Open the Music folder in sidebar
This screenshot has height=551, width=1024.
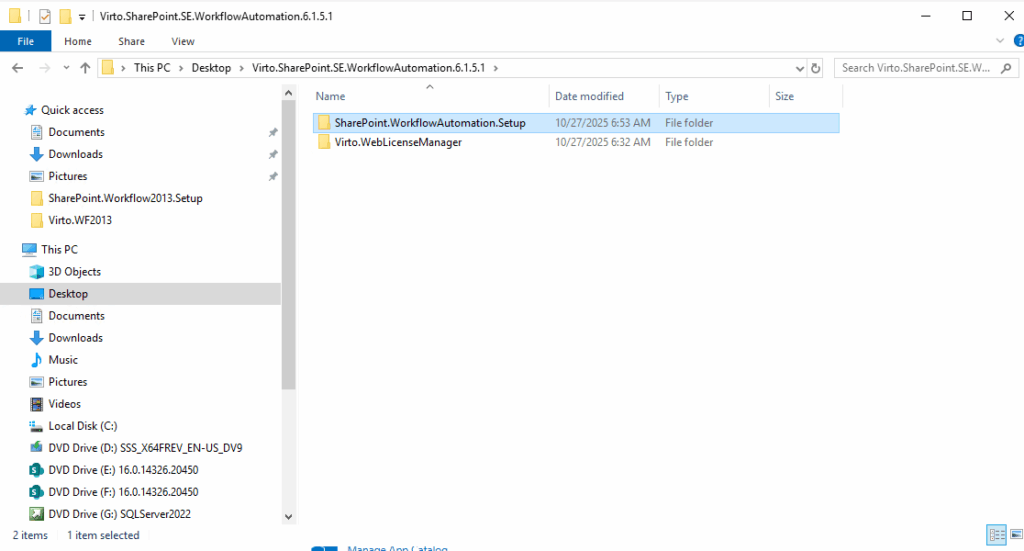[63, 360]
